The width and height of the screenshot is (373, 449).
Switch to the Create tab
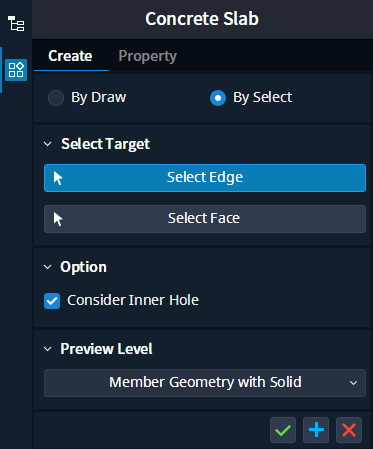tap(70, 56)
